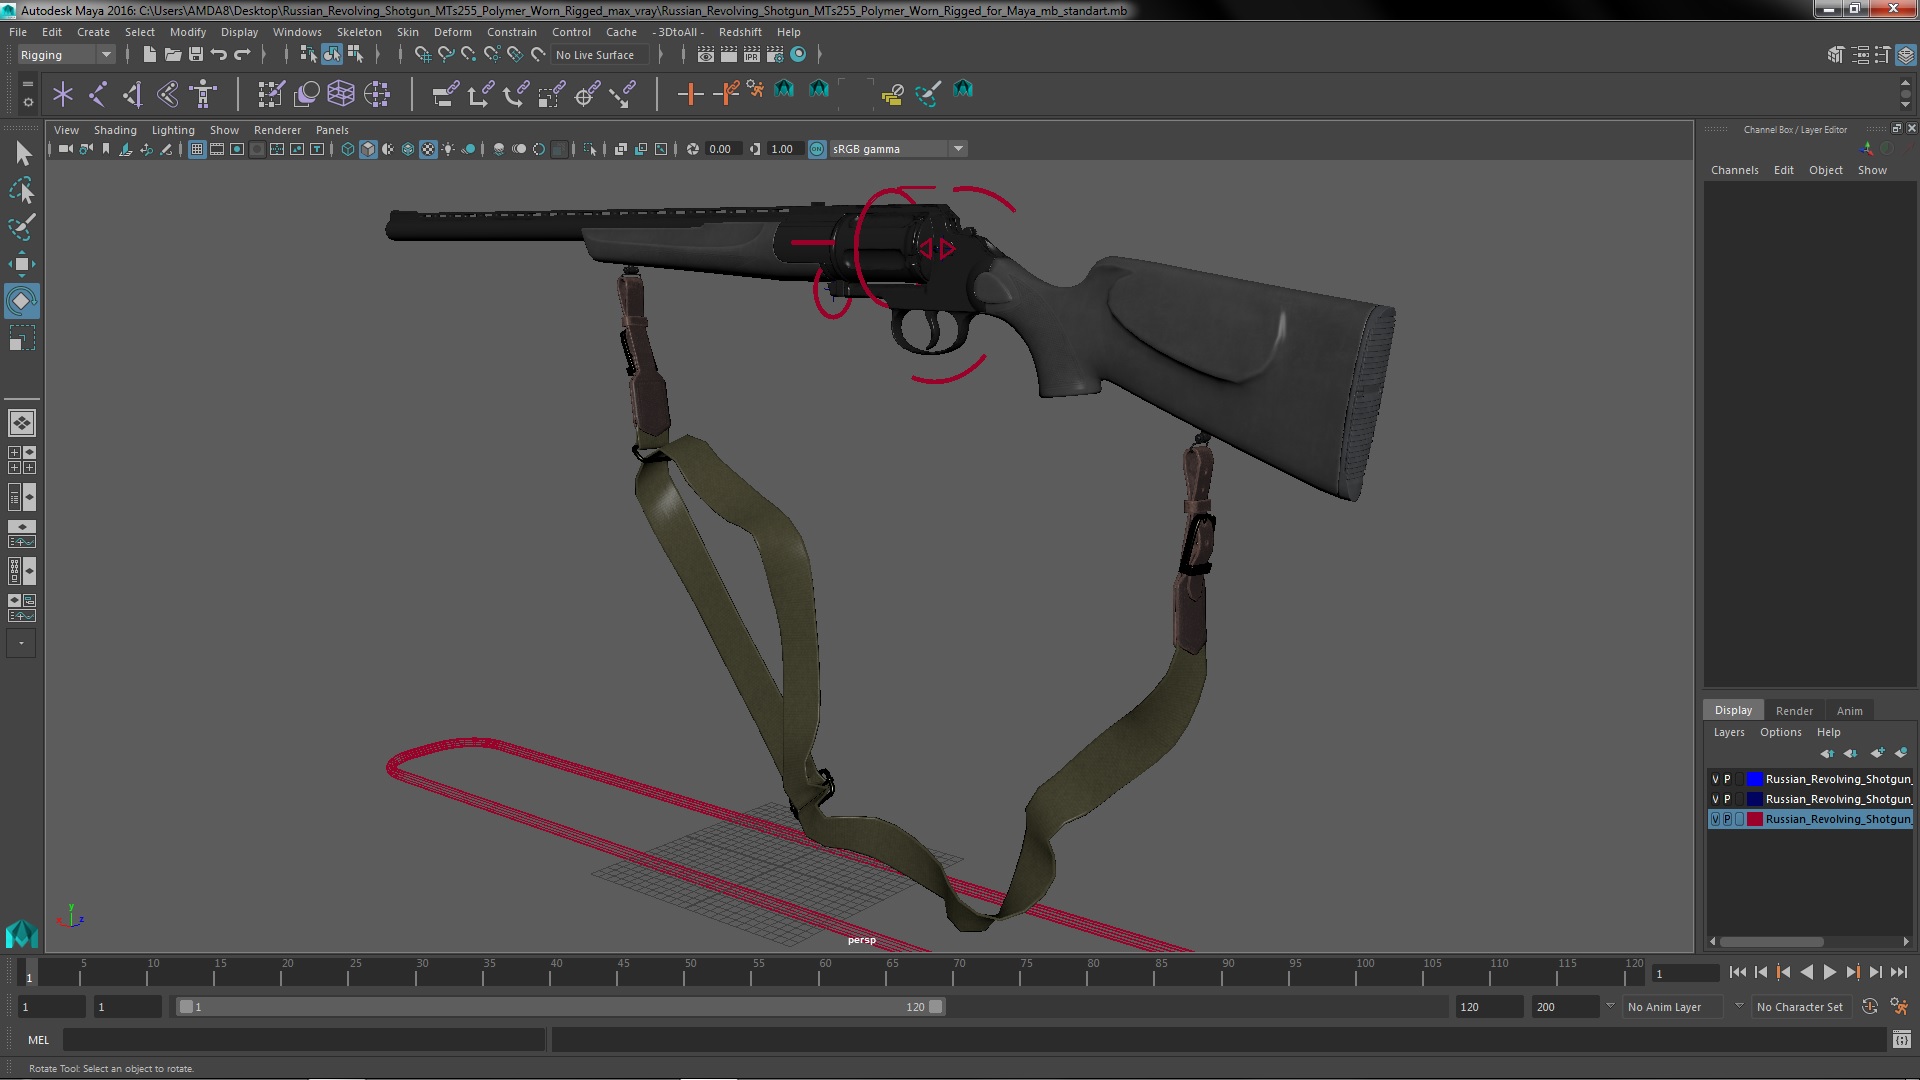
Task: Open viewport Shading menu
Action: click(x=115, y=130)
